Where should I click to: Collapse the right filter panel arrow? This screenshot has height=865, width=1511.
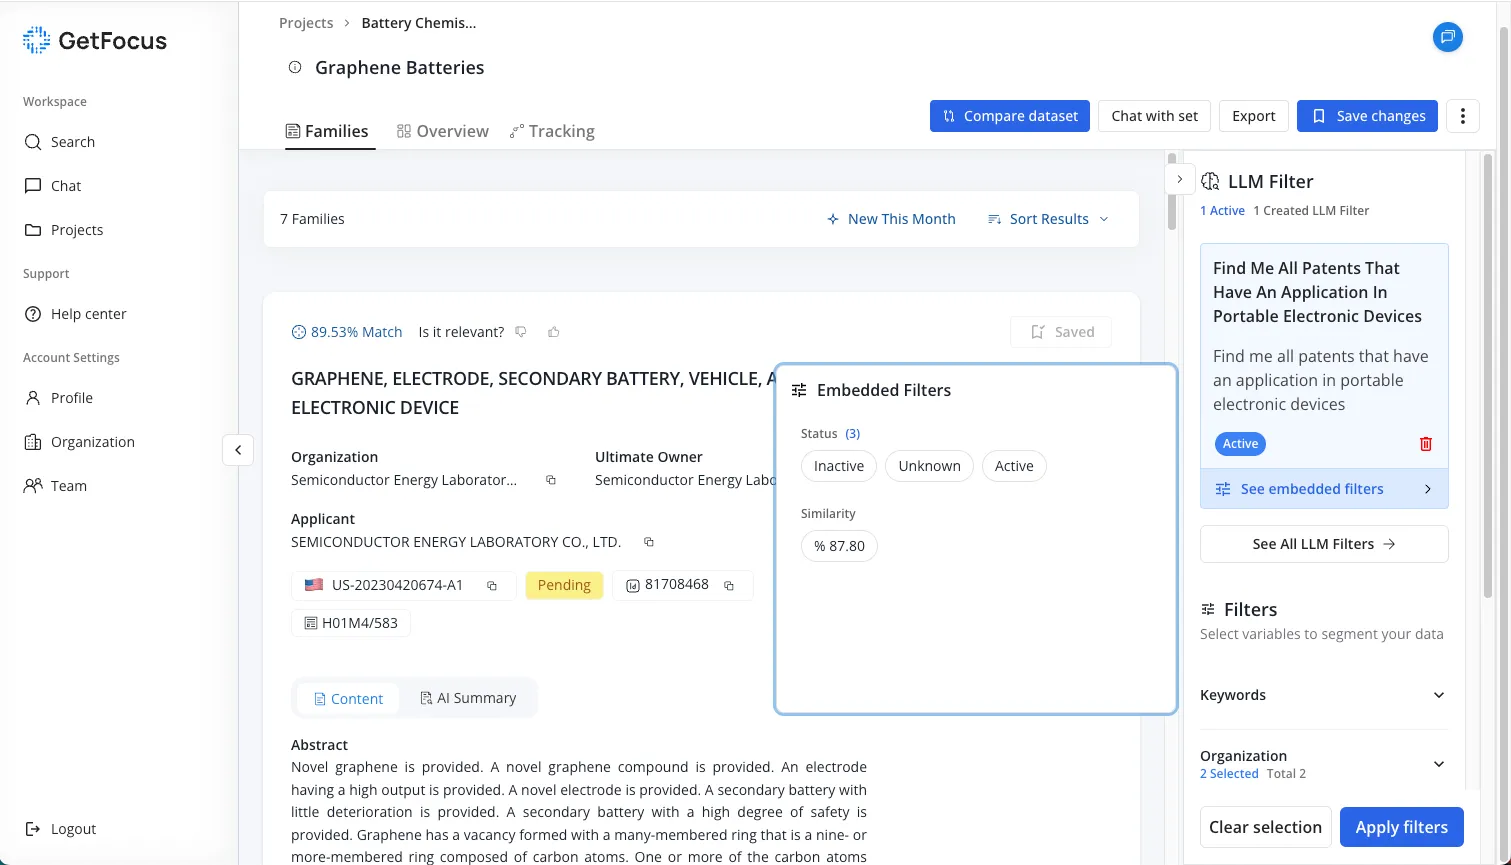(x=1180, y=179)
